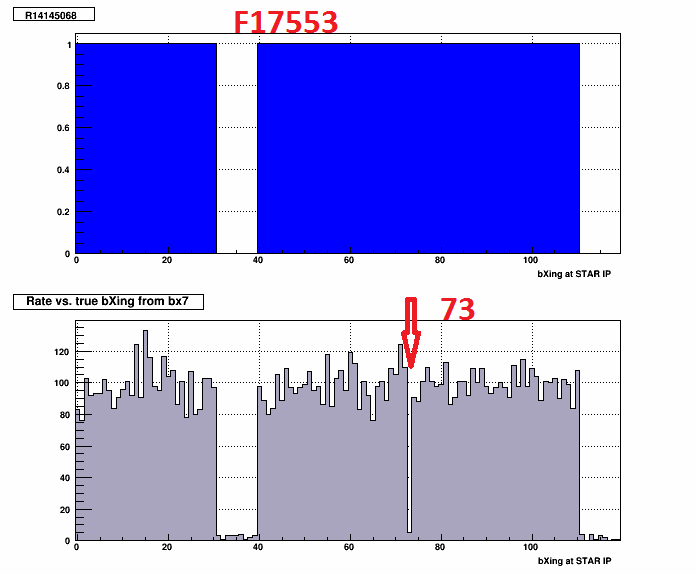Click the y-axis value 0.4 on top plot
696x574 pixels.
(x=63, y=170)
